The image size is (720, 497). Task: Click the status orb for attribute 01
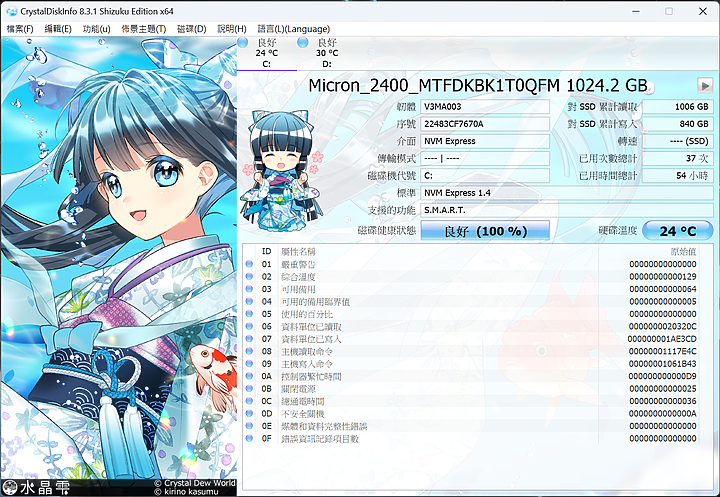(249, 264)
